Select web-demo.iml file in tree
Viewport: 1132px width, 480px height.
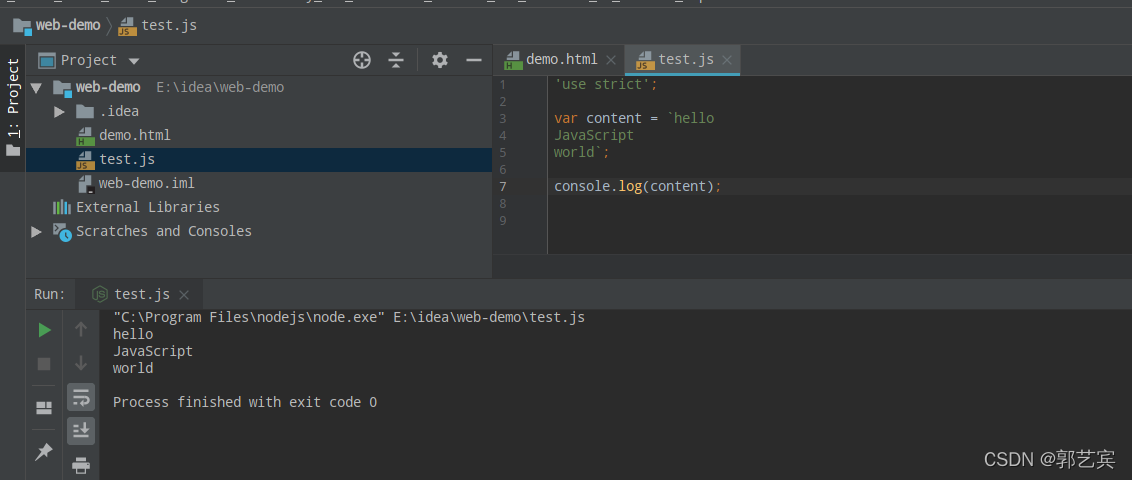pos(147,183)
